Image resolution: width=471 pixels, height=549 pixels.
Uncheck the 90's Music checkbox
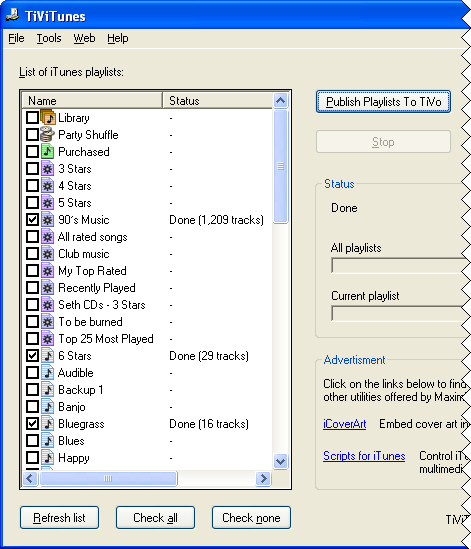coord(33,220)
